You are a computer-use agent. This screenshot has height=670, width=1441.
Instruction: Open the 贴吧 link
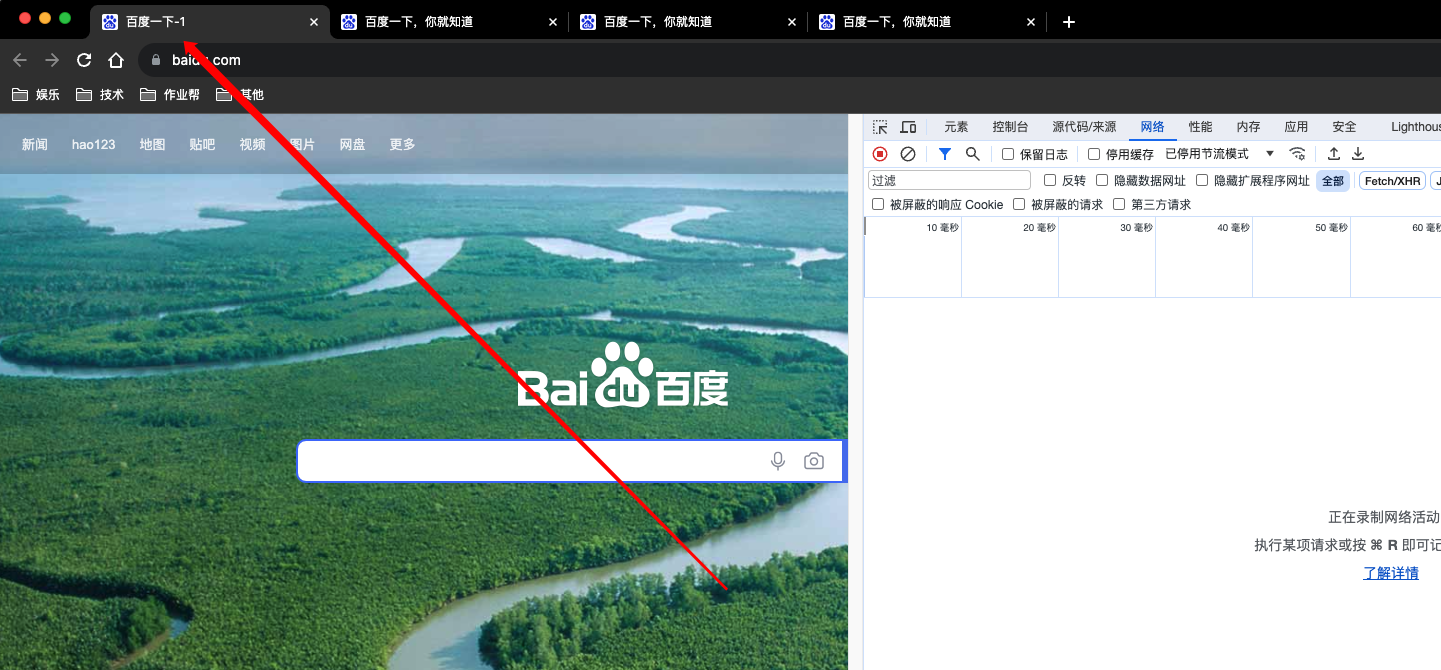202,144
